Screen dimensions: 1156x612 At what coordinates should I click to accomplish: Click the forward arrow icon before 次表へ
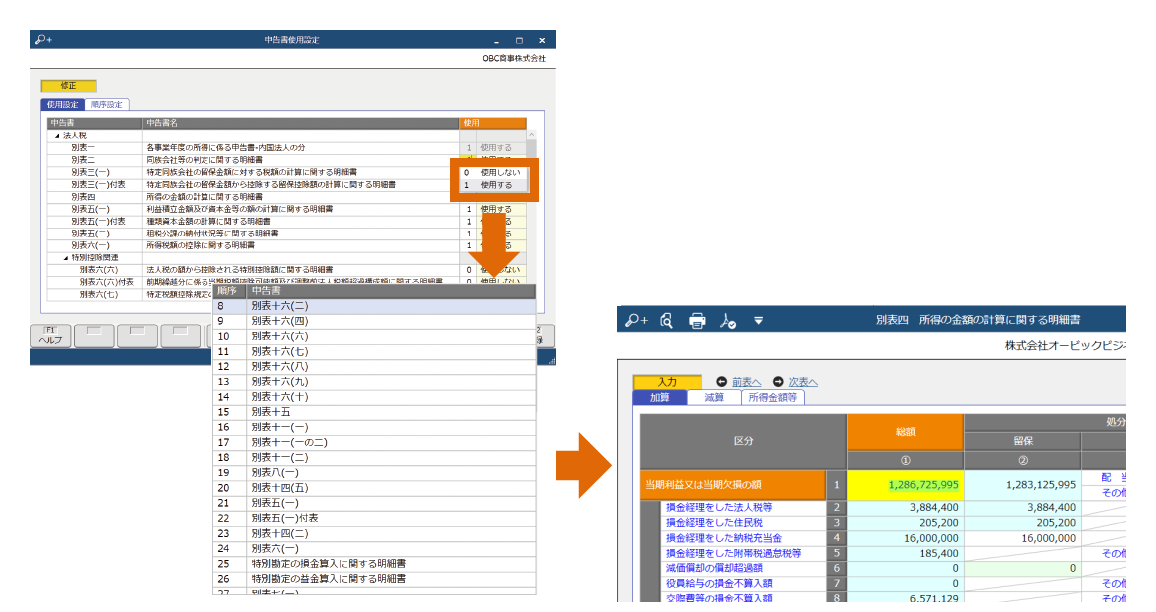778,382
